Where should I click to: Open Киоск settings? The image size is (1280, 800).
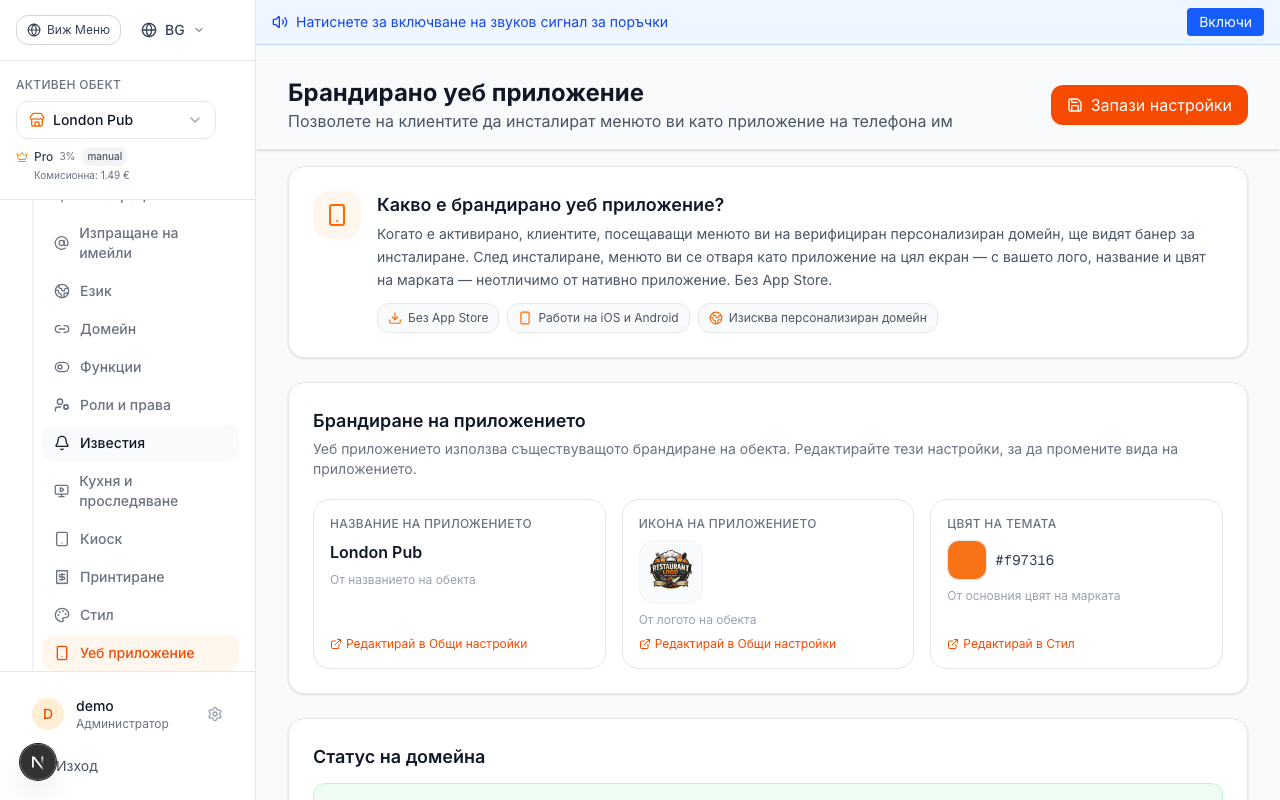tap(140, 539)
